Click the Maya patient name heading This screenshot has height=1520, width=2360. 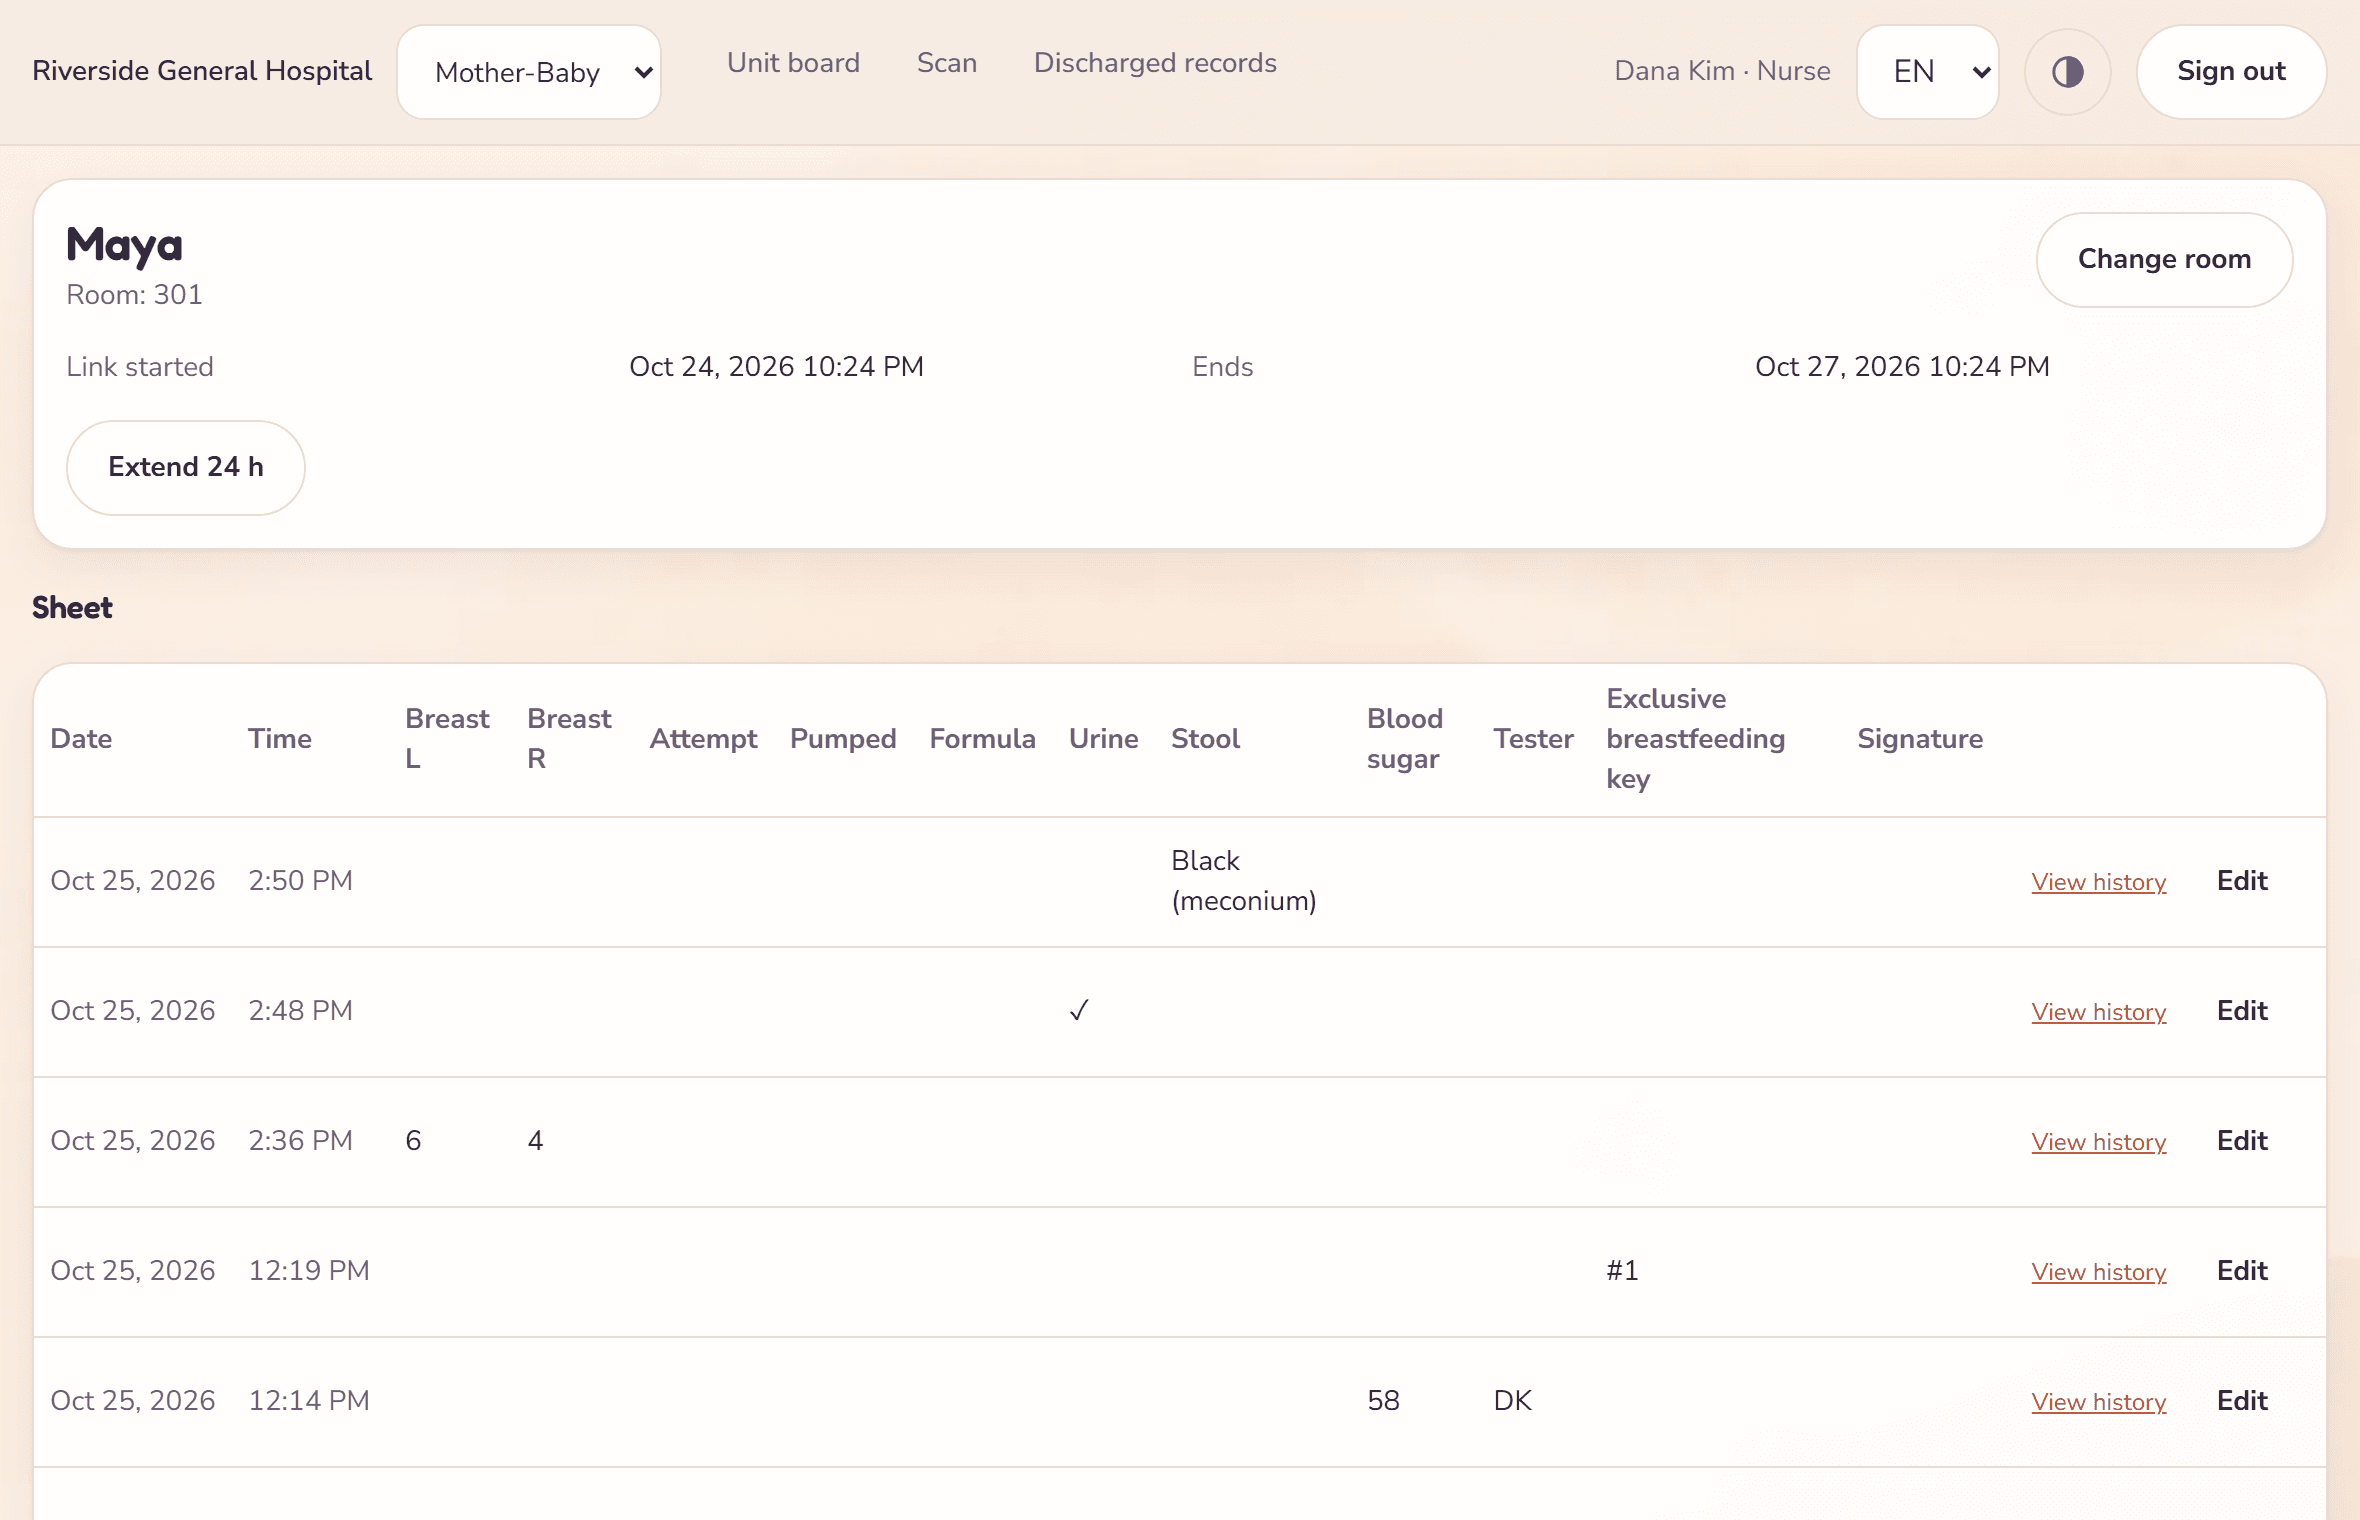click(124, 245)
